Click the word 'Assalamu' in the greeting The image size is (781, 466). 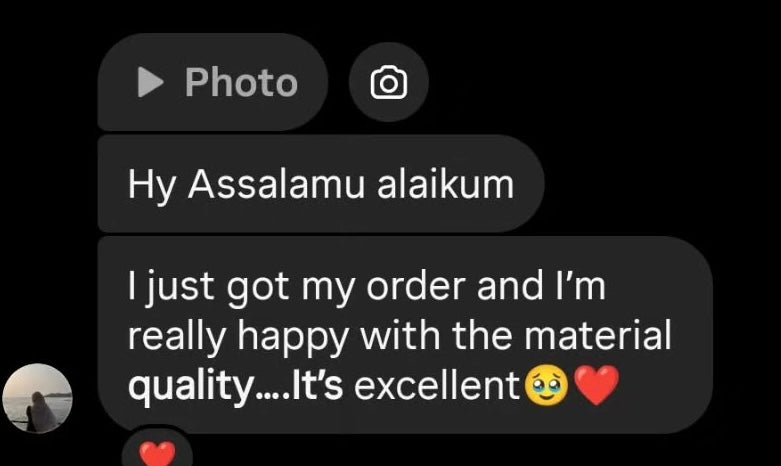coord(276,184)
